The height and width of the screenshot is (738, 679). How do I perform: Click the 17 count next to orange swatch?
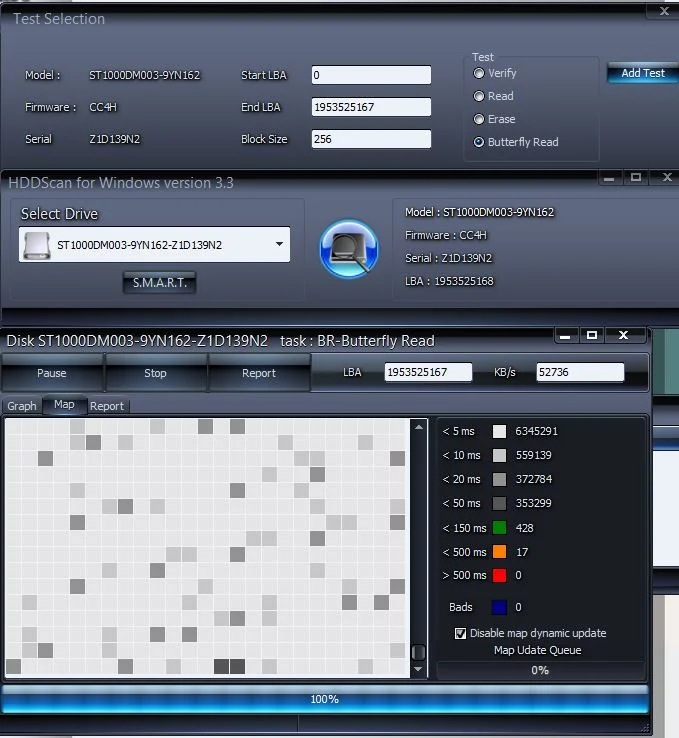tap(522, 552)
